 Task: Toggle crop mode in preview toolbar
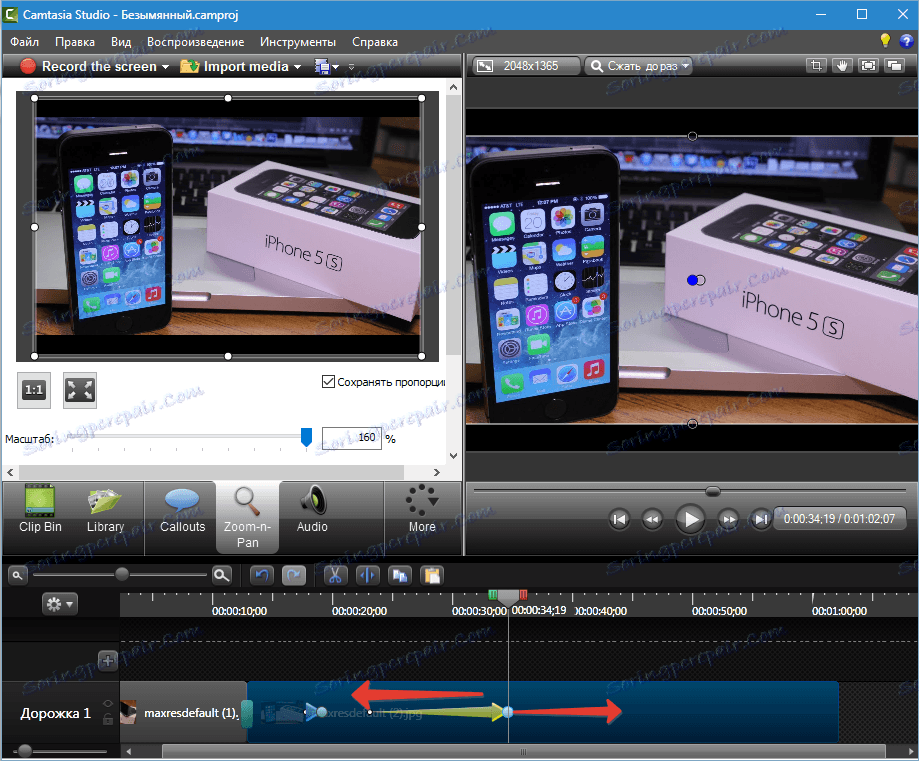click(x=816, y=66)
